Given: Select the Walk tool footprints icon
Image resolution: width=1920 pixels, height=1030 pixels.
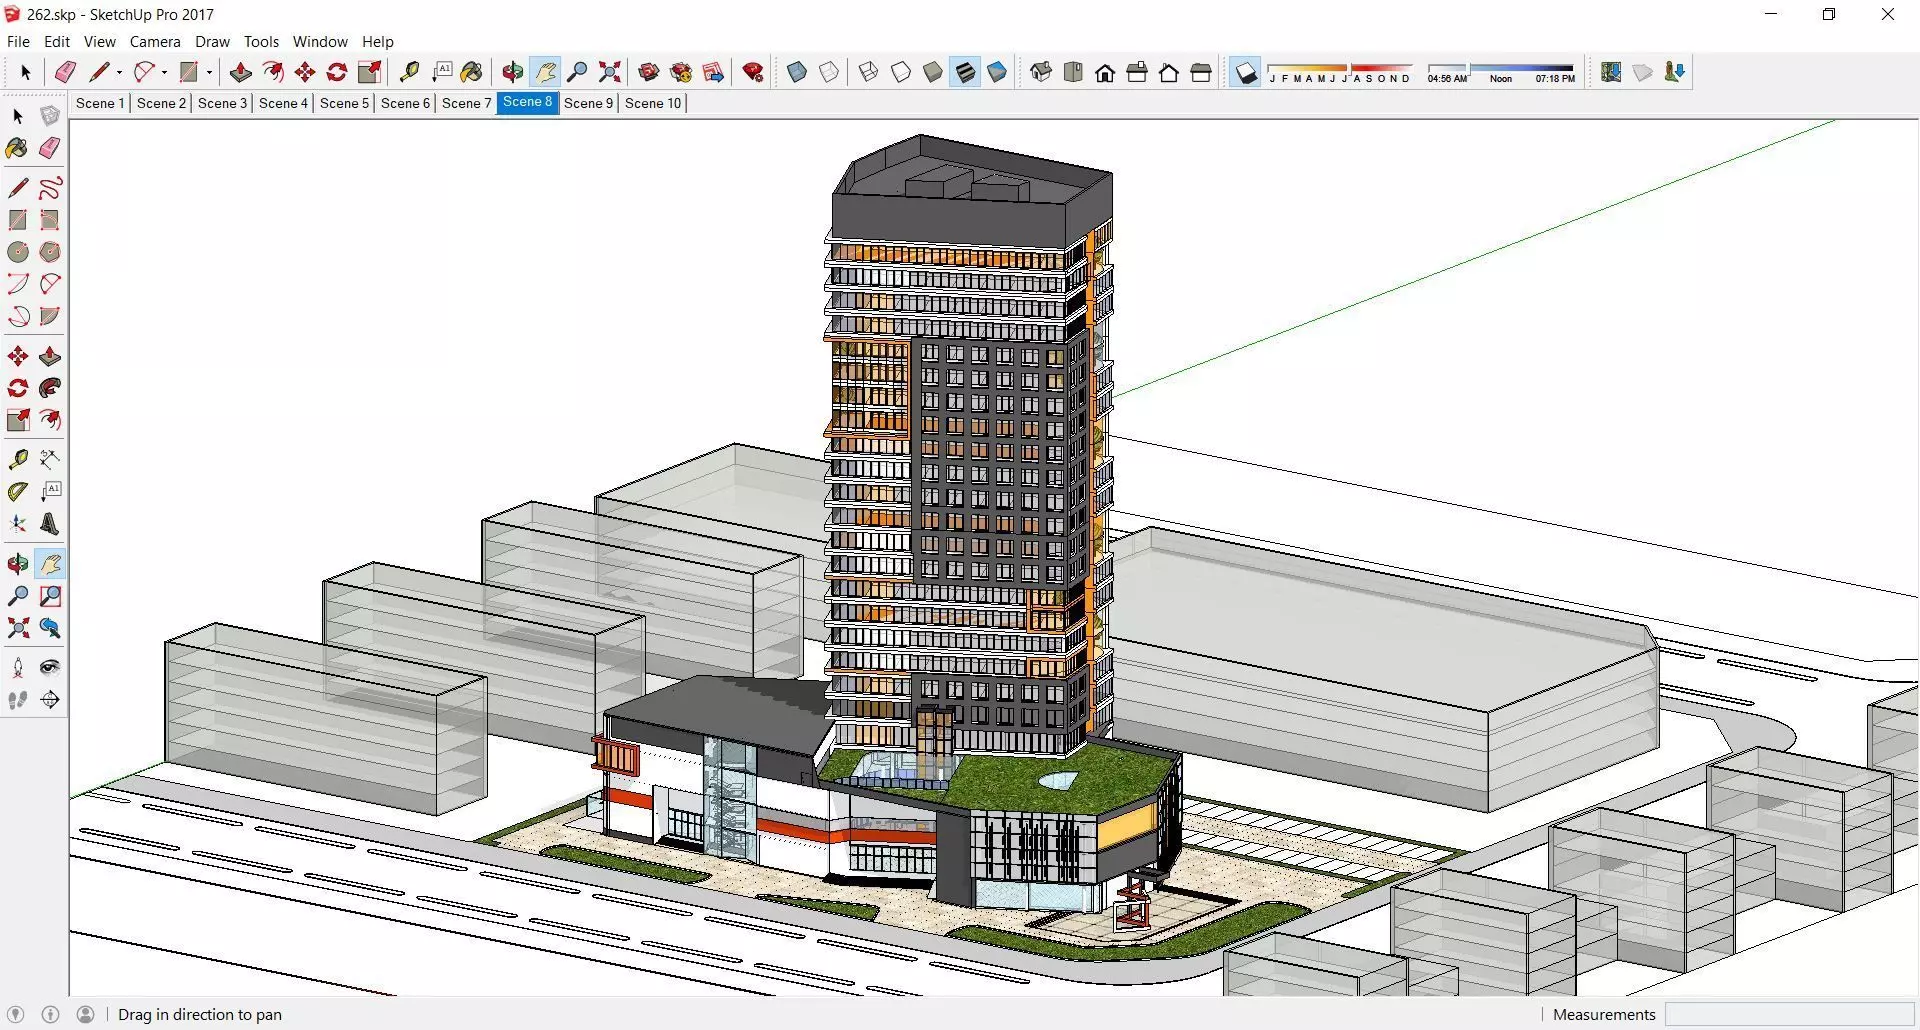Looking at the screenshot, I should click(18, 700).
